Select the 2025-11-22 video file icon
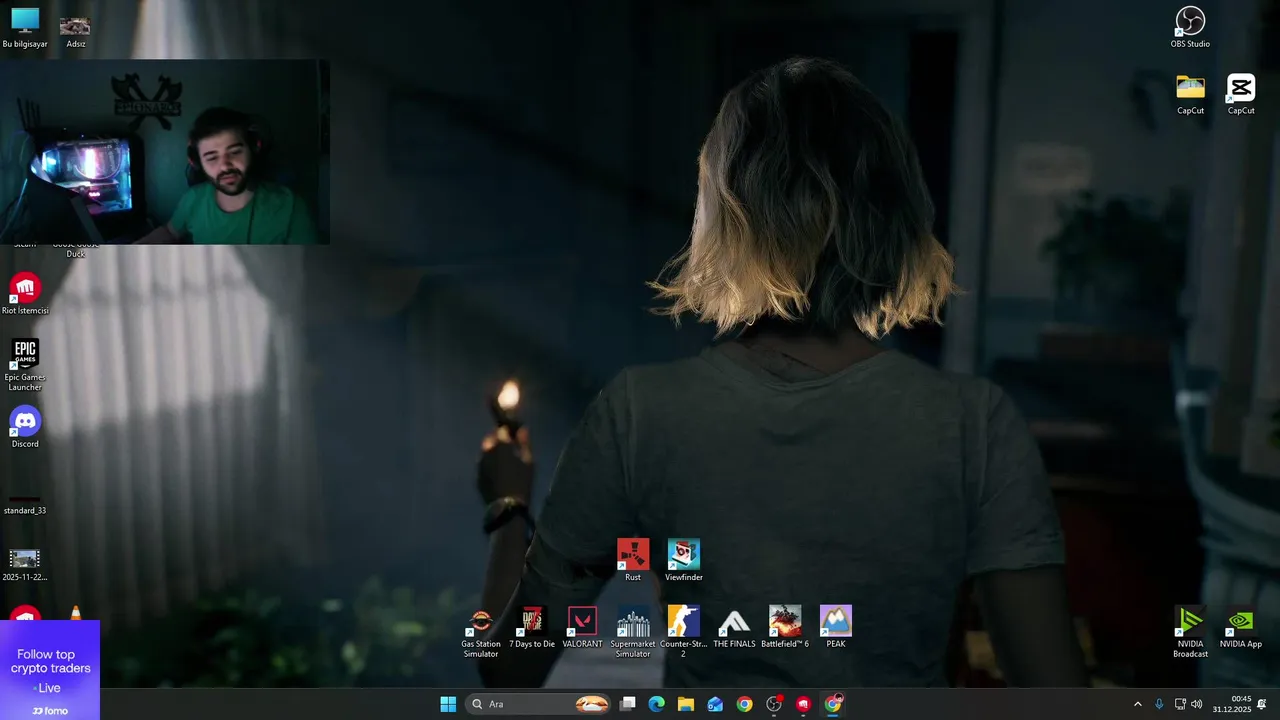 tap(25, 565)
